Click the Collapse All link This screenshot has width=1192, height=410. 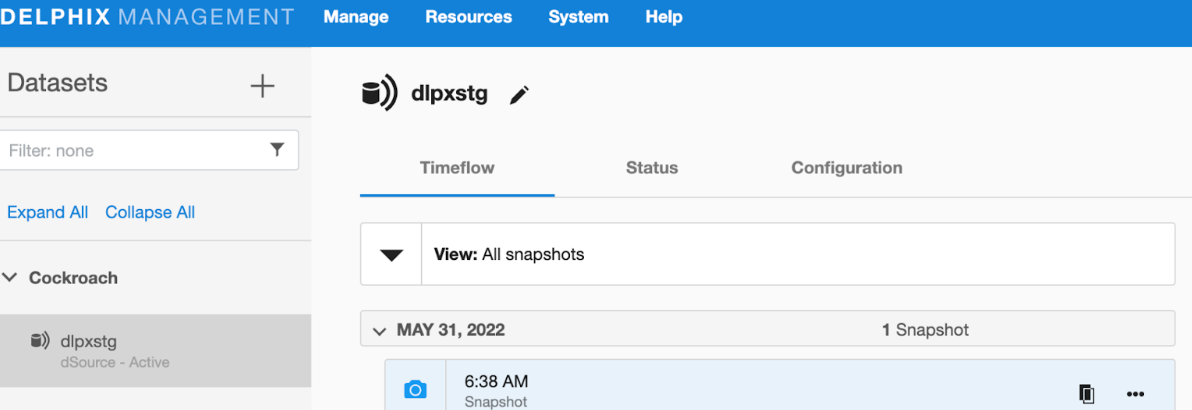(150, 212)
